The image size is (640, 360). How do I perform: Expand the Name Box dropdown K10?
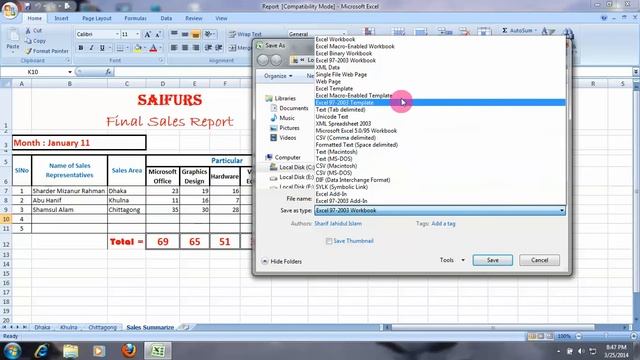[70, 72]
